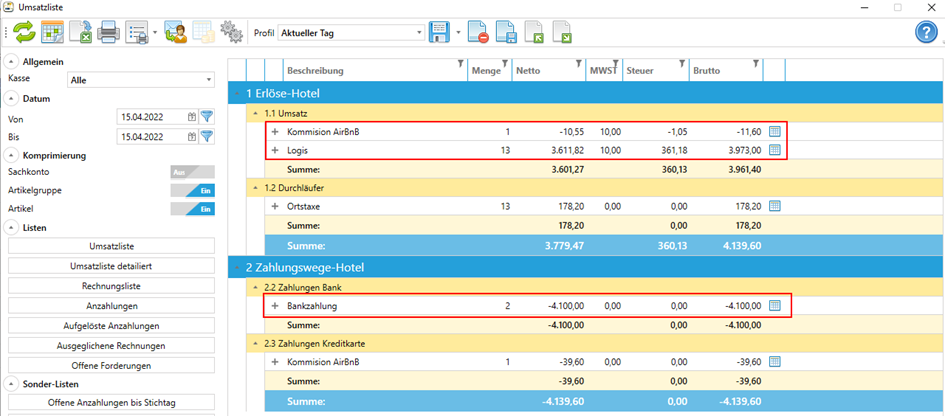945x416 pixels.
Task: Collapse the Komprimierung section
Action: (x=12, y=155)
